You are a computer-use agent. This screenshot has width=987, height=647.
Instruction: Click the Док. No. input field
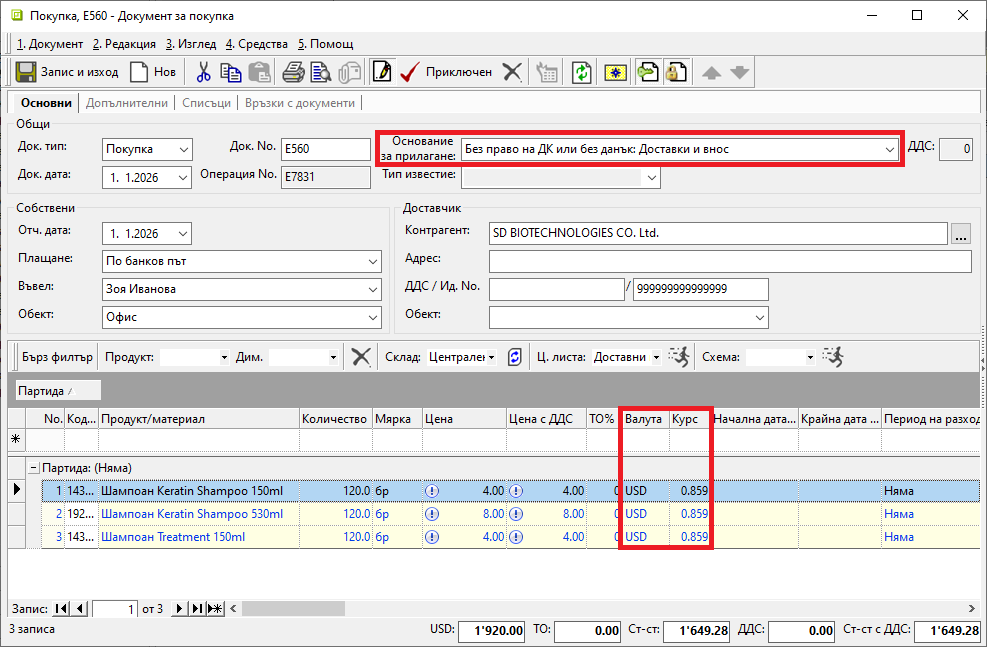click(x=326, y=149)
